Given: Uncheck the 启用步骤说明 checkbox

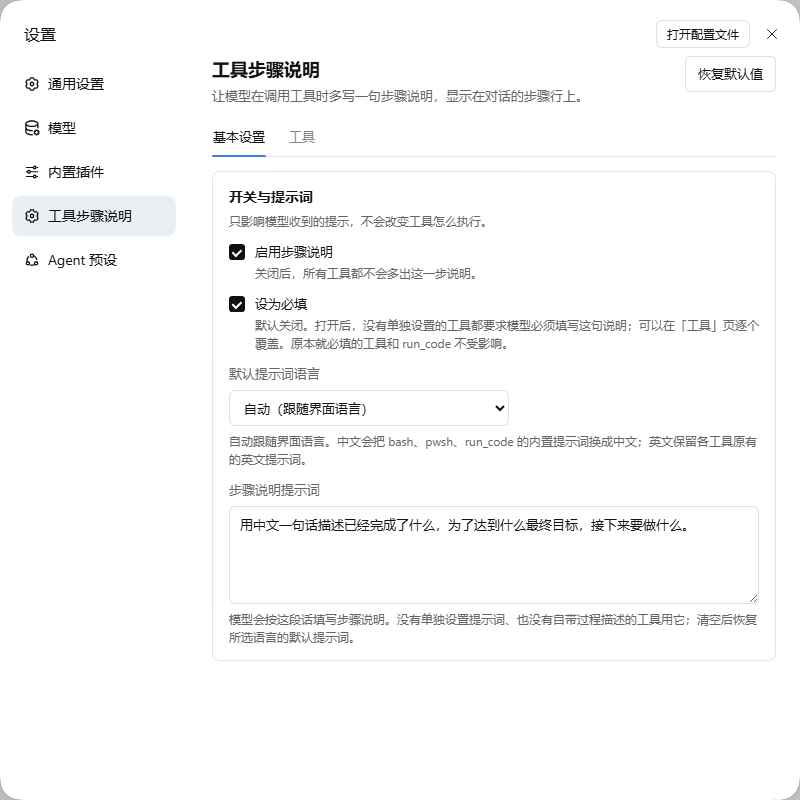Looking at the screenshot, I should coord(237,252).
